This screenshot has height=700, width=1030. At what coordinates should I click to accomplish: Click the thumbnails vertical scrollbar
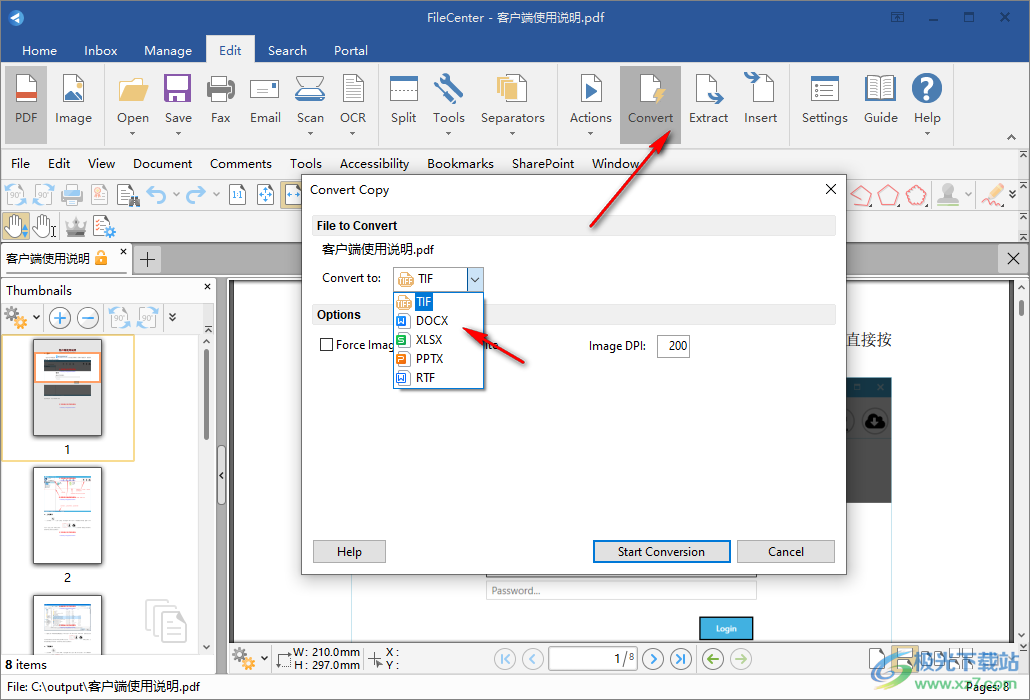coord(206,394)
